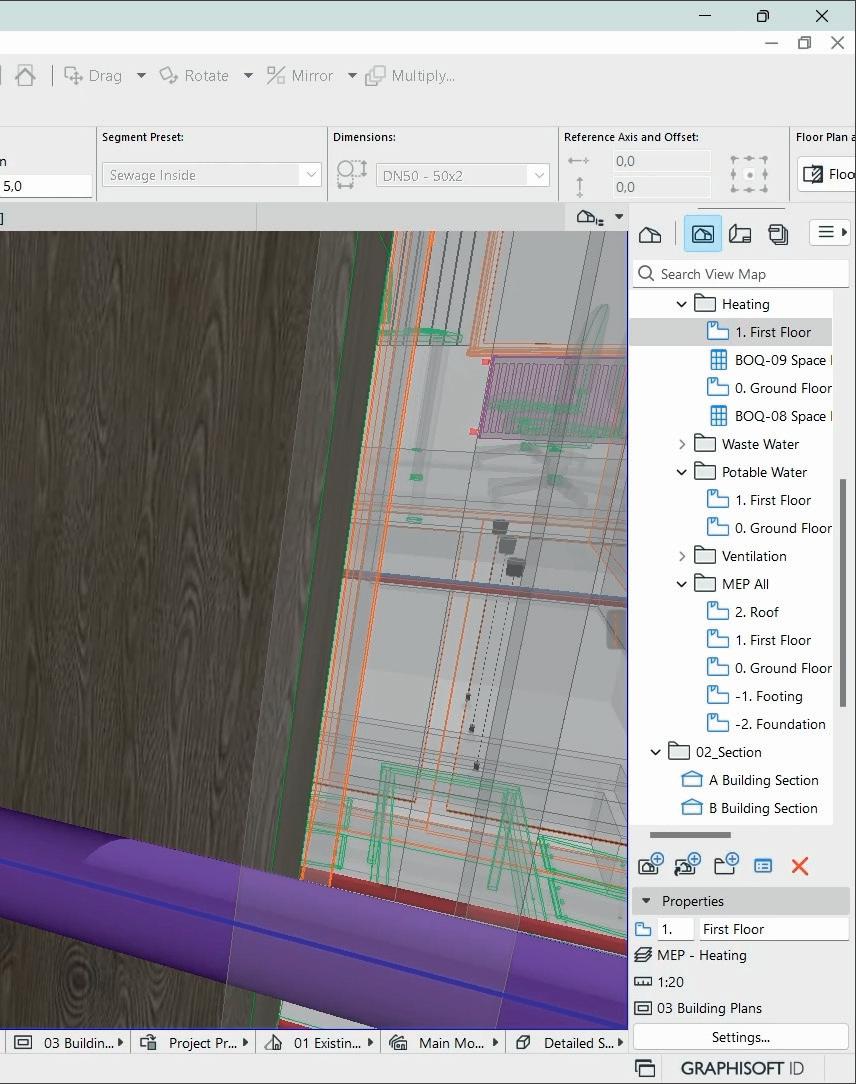This screenshot has height=1084, width=856.
Task: Click the New Folder icon in navigator
Action: 726,865
